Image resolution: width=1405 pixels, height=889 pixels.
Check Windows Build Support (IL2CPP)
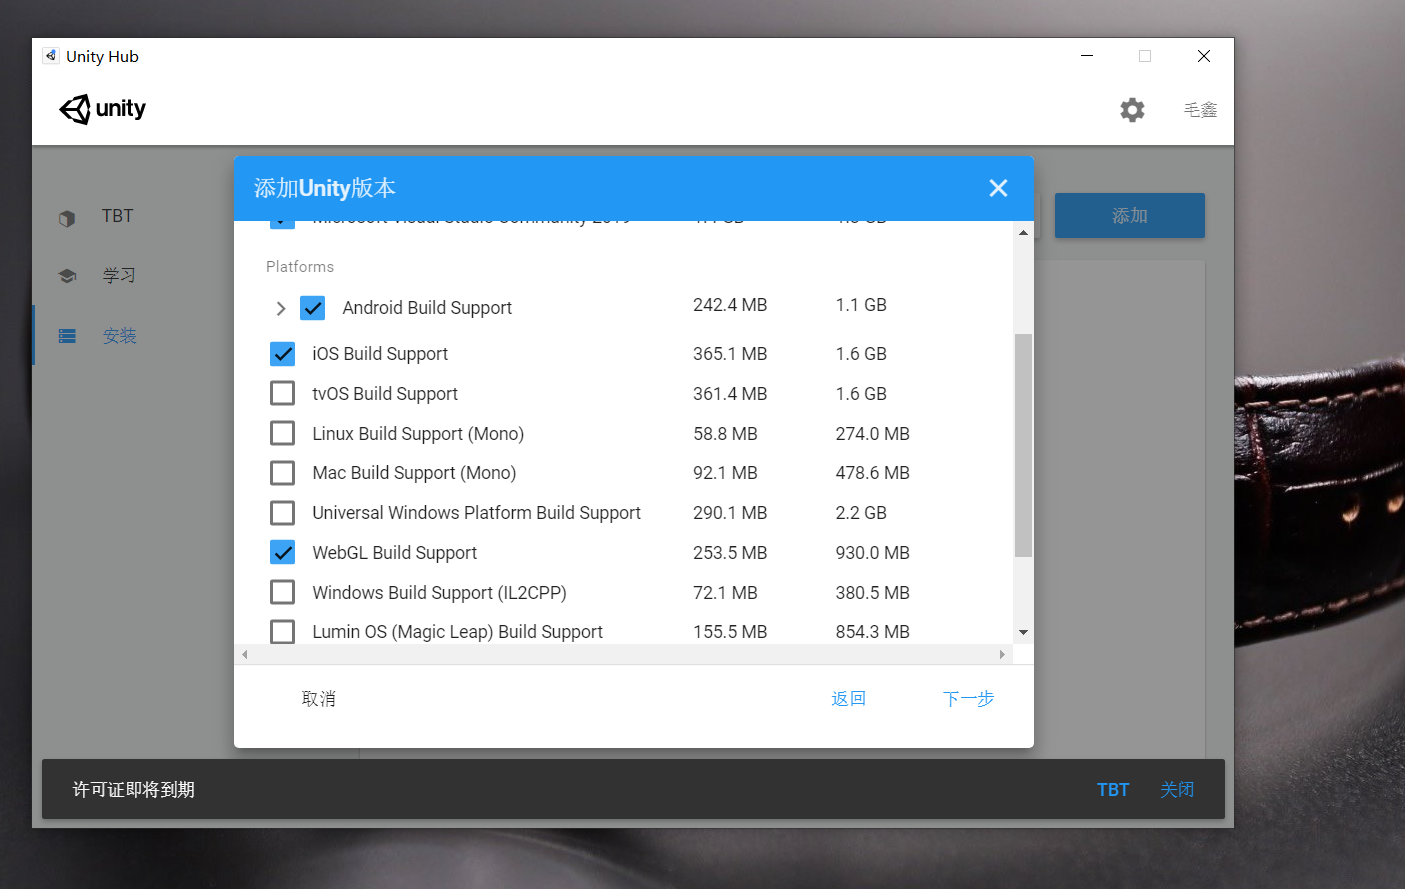pyautogui.click(x=283, y=592)
